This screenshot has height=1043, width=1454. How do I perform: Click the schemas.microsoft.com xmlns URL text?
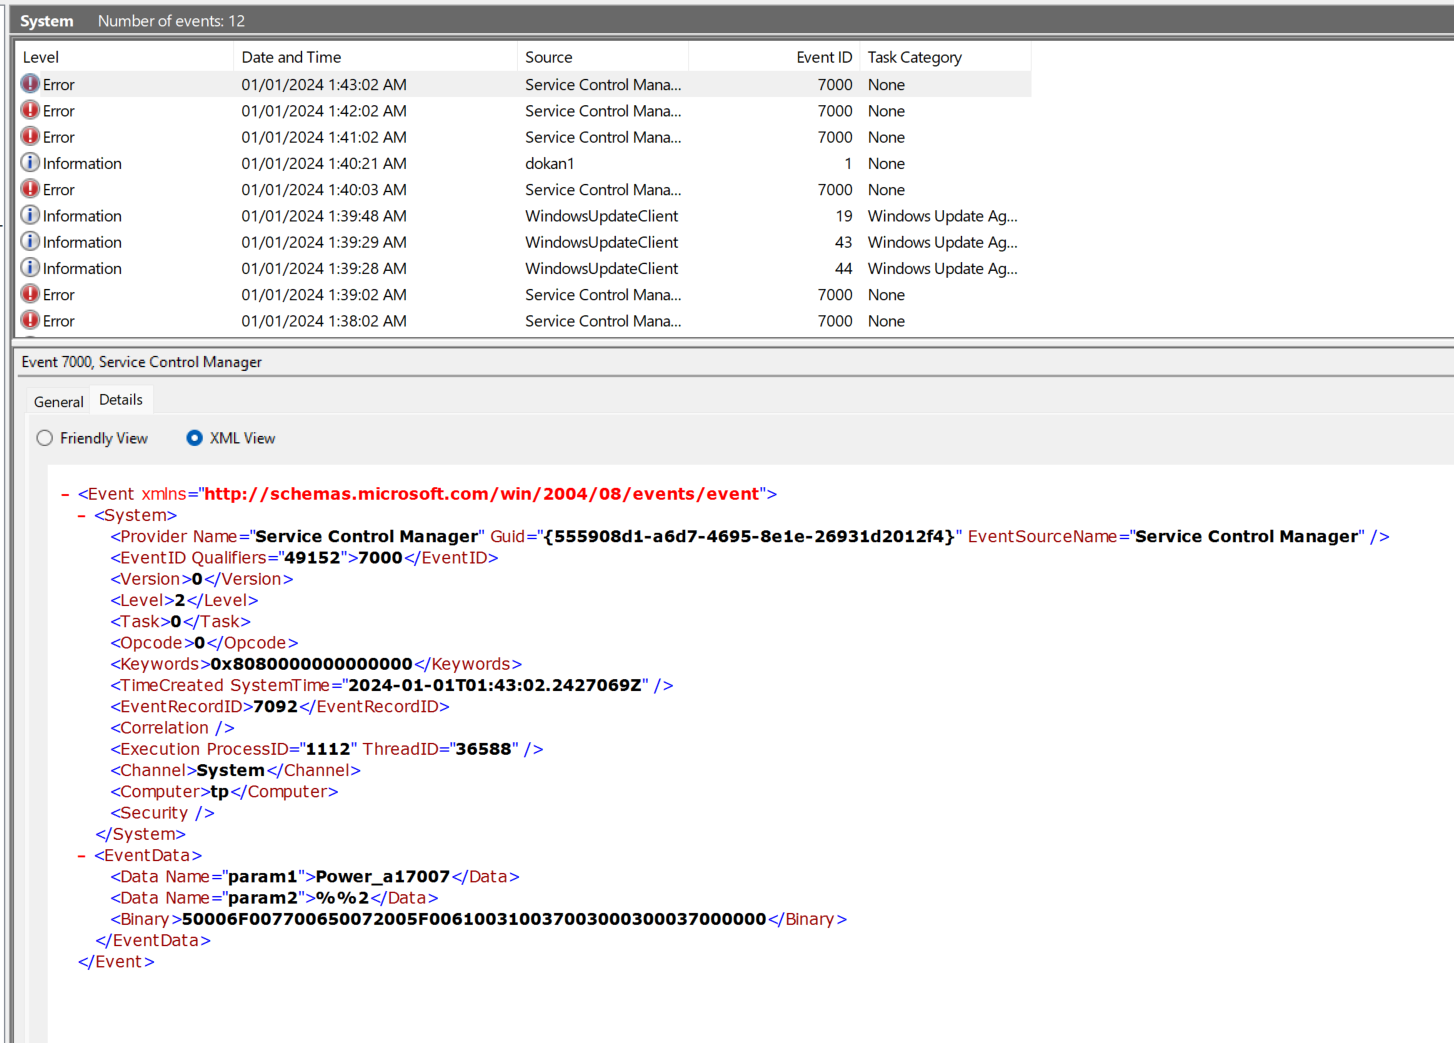481,494
